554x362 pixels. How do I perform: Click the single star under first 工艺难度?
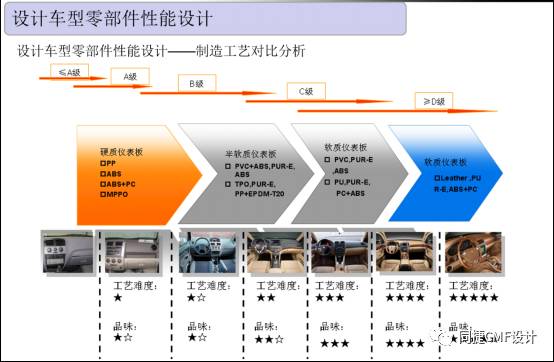tap(118, 297)
